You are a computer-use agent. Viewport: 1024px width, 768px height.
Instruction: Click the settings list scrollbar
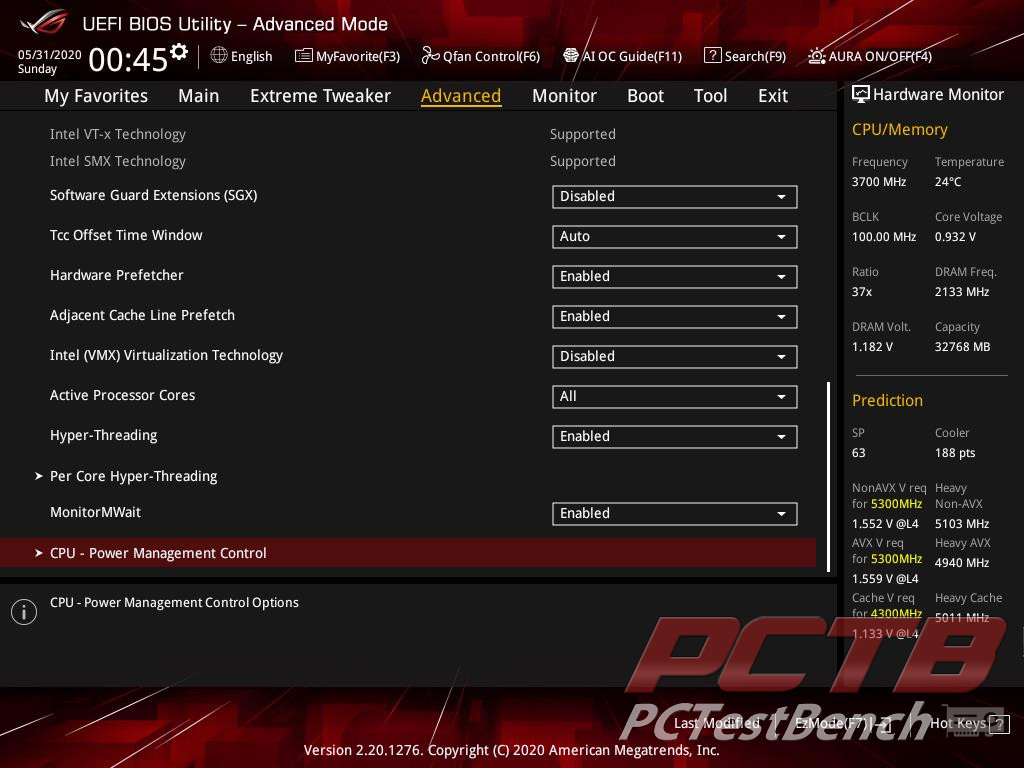pos(828,477)
